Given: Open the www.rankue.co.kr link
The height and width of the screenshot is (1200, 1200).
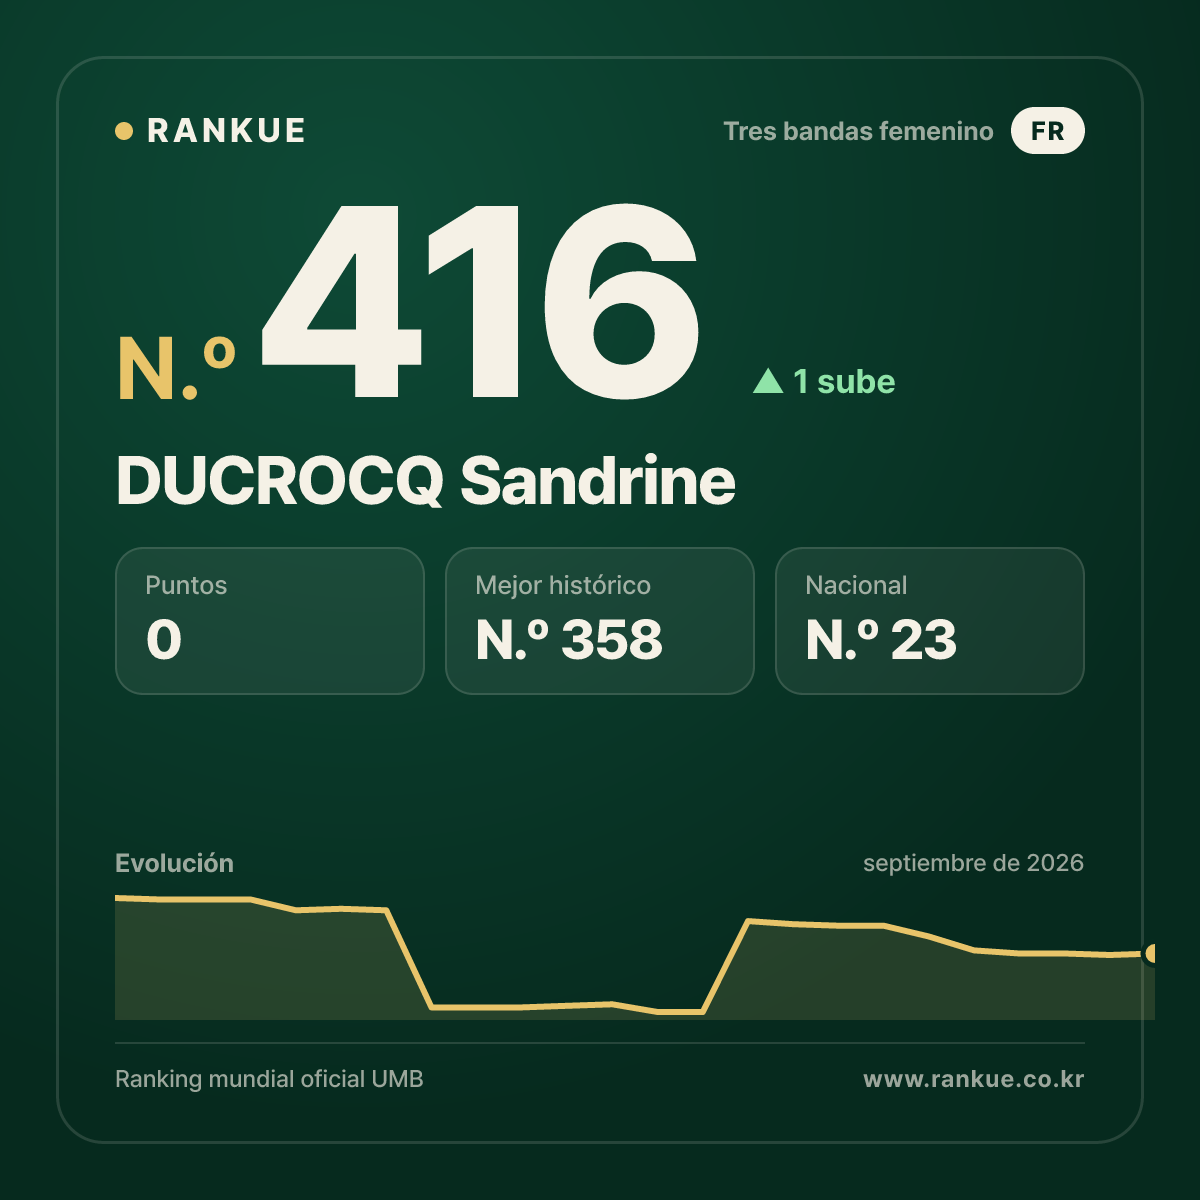Looking at the screenshot, I should pos(973,1079).
